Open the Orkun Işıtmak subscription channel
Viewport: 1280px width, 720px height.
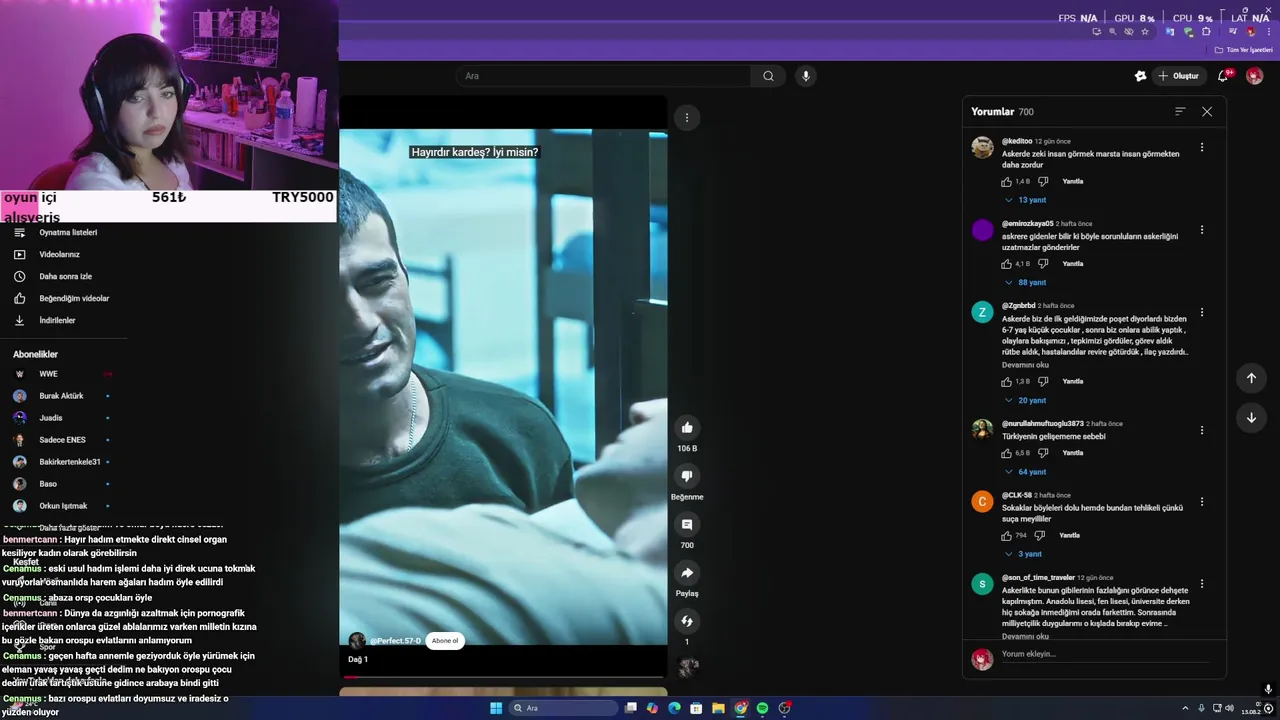click(64, 506)
